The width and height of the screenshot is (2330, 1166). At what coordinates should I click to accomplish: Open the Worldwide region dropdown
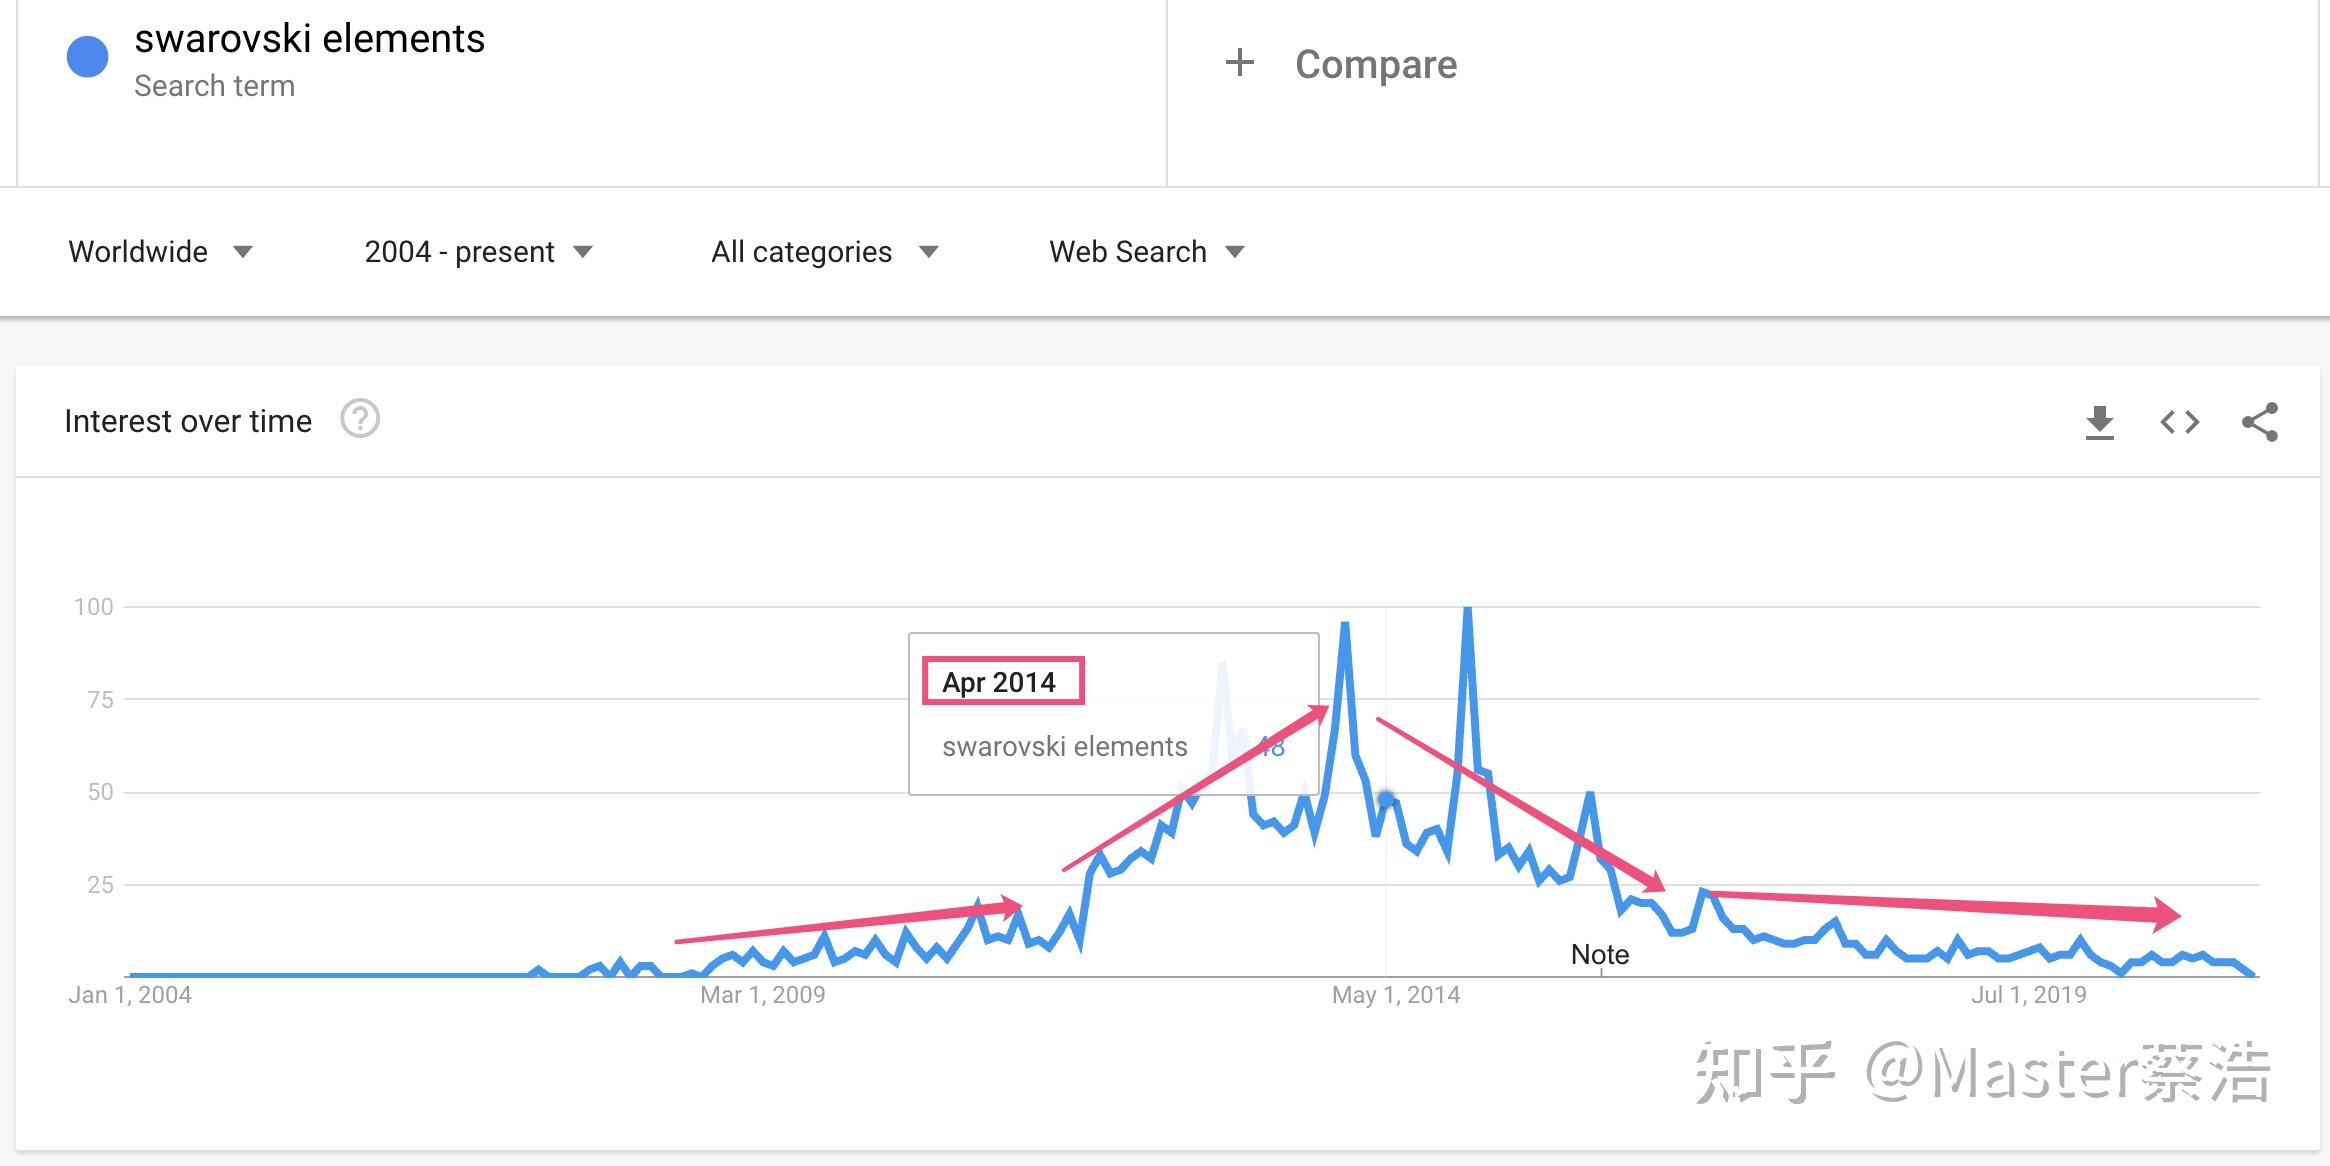[160, 252]
